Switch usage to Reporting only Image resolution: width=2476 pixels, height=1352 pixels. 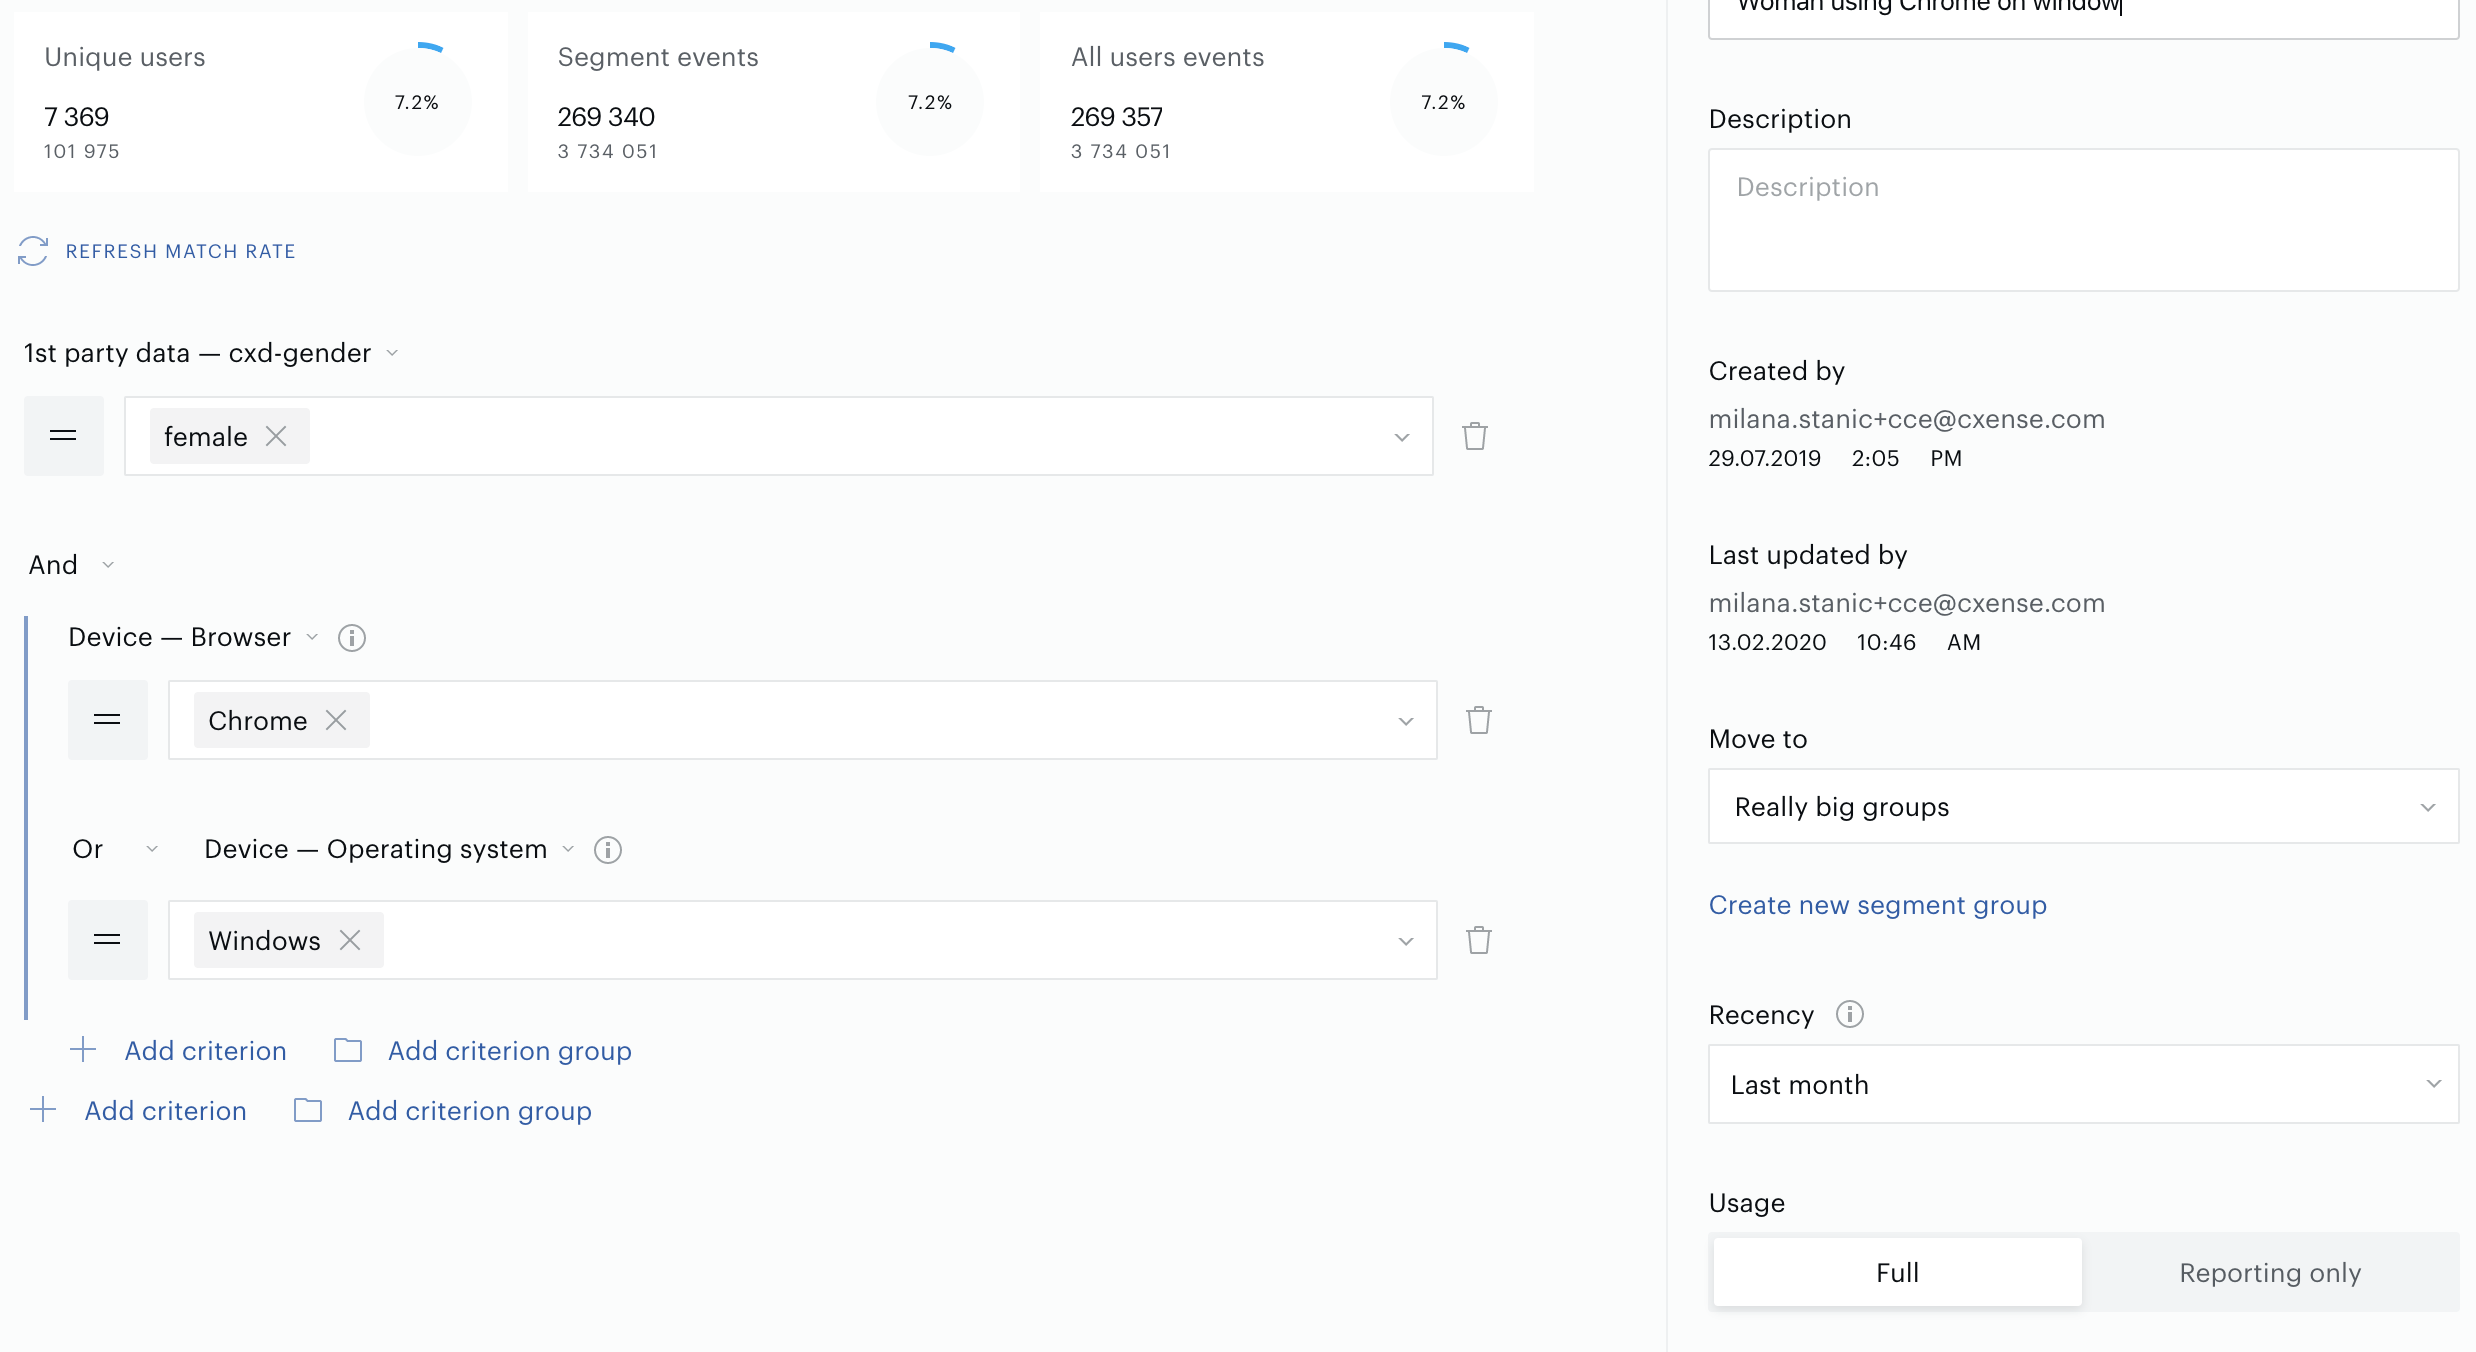(x=2270, y=1272)
